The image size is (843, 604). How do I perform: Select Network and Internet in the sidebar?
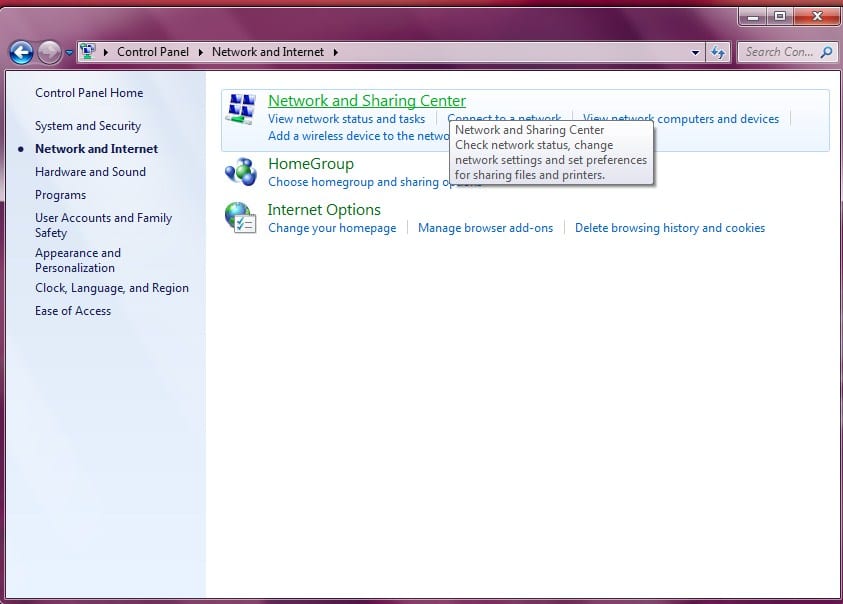[96, 149]
